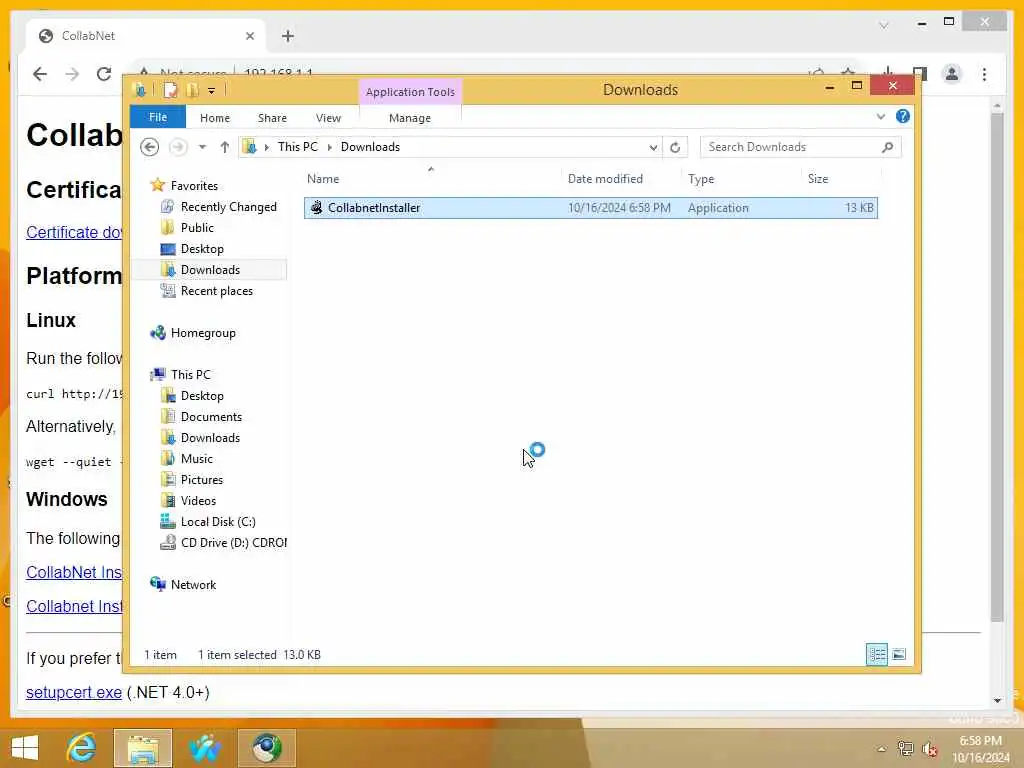Open Explorer Help icon

[x=903, y=116]
